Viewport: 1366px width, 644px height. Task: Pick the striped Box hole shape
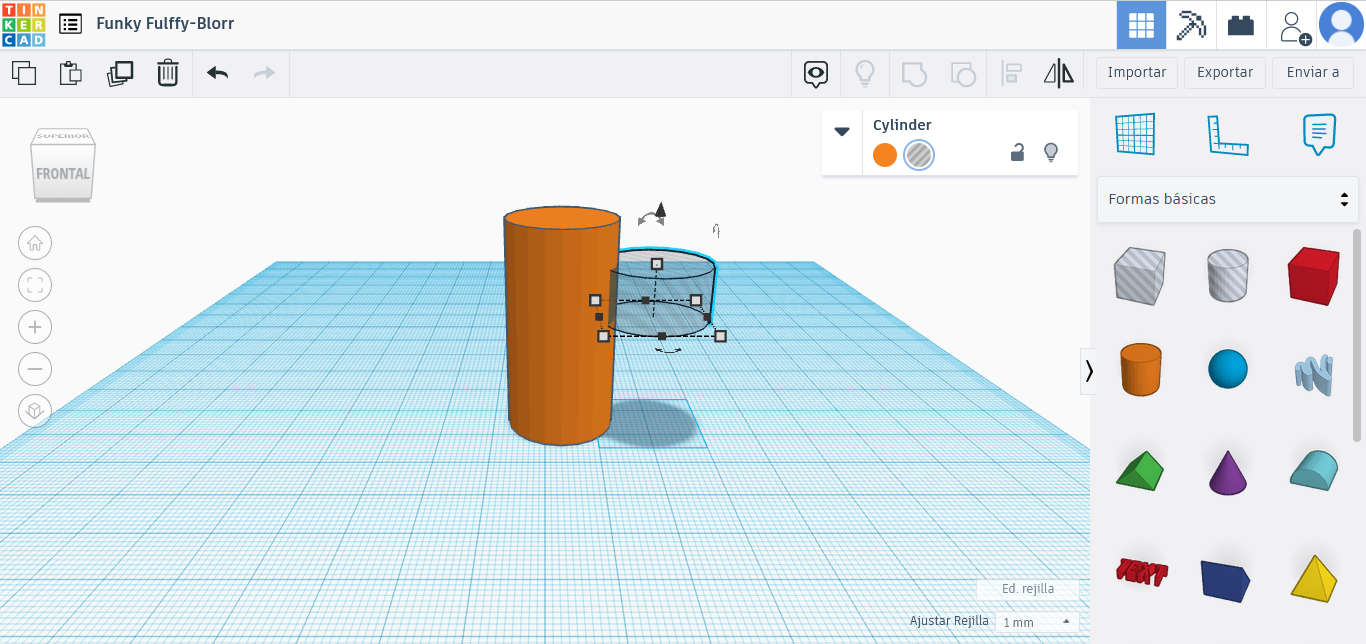click(x=1139, y=275)
